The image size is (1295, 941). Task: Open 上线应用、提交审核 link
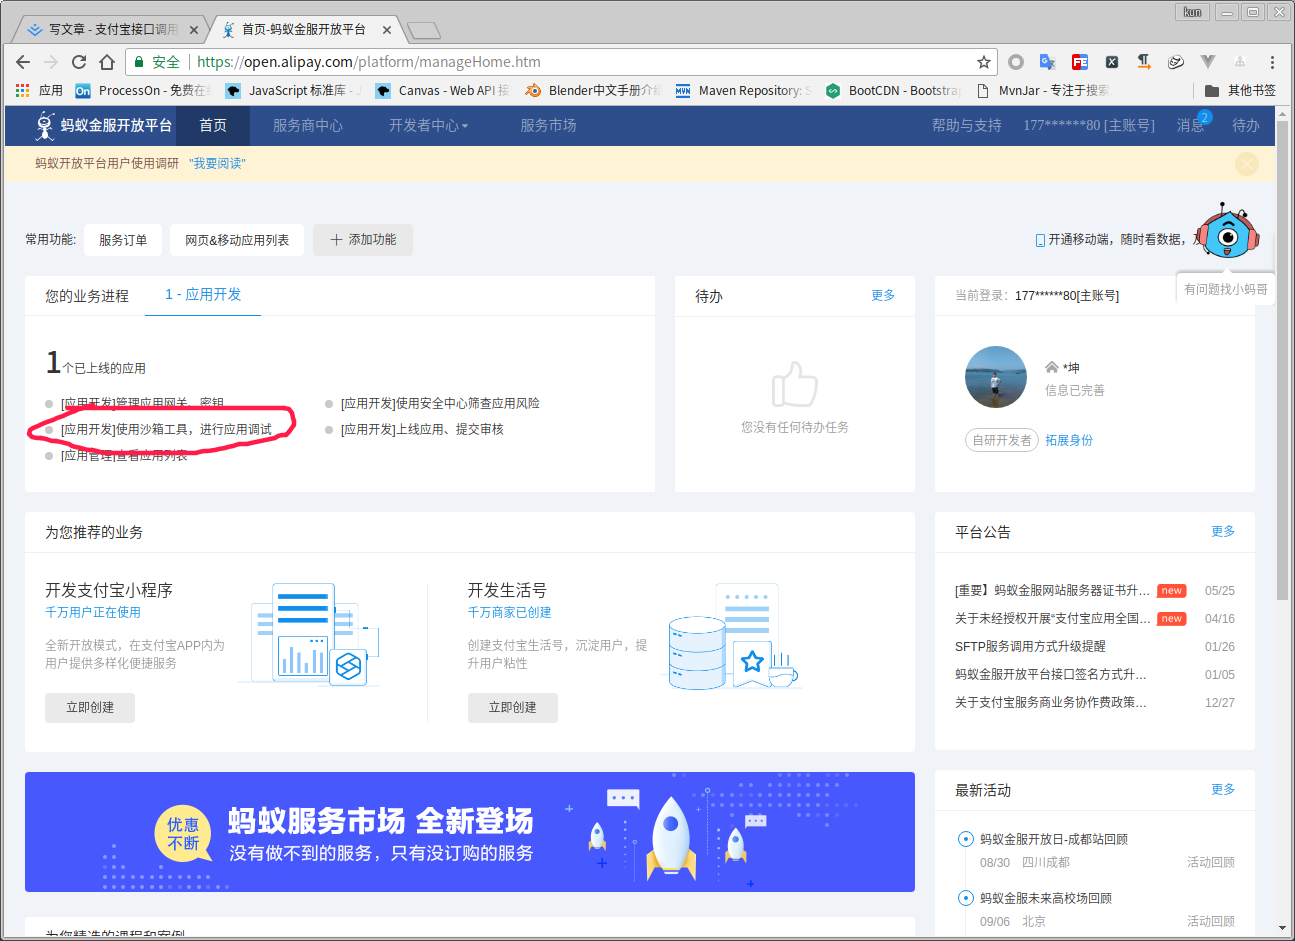click(x=422, y=430)
